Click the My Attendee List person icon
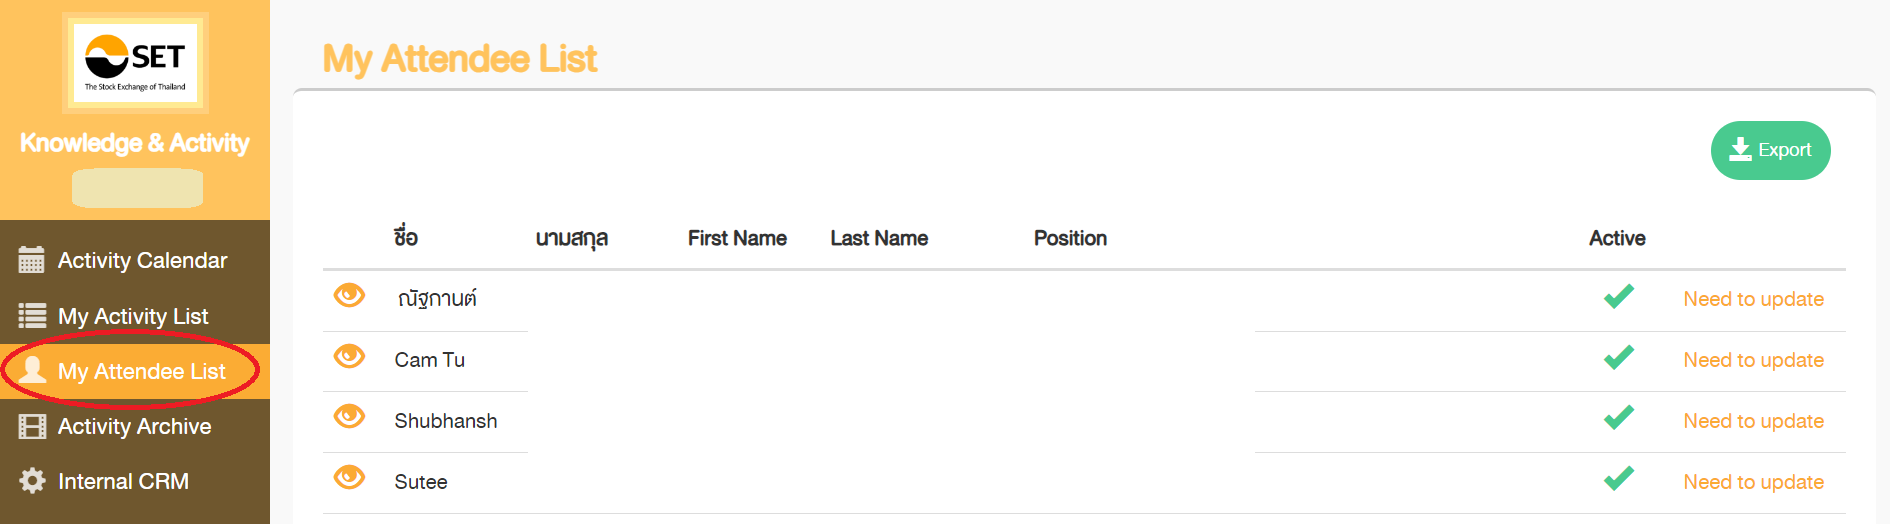 click(33, 370)
